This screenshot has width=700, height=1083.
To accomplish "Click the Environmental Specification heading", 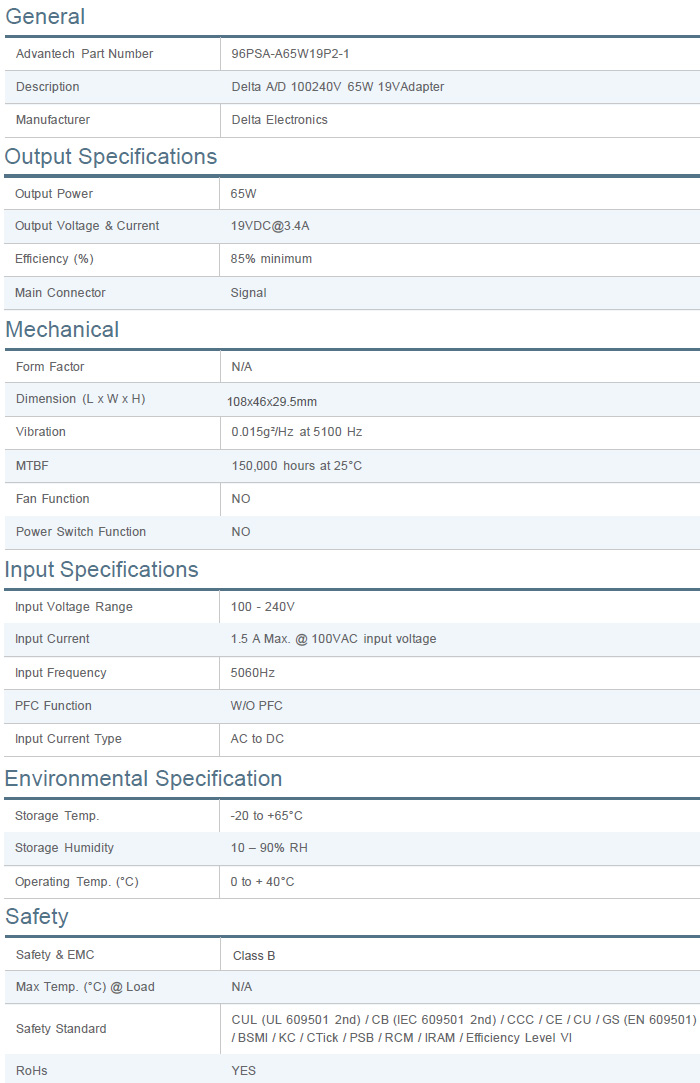I will [x=144, y=779].
